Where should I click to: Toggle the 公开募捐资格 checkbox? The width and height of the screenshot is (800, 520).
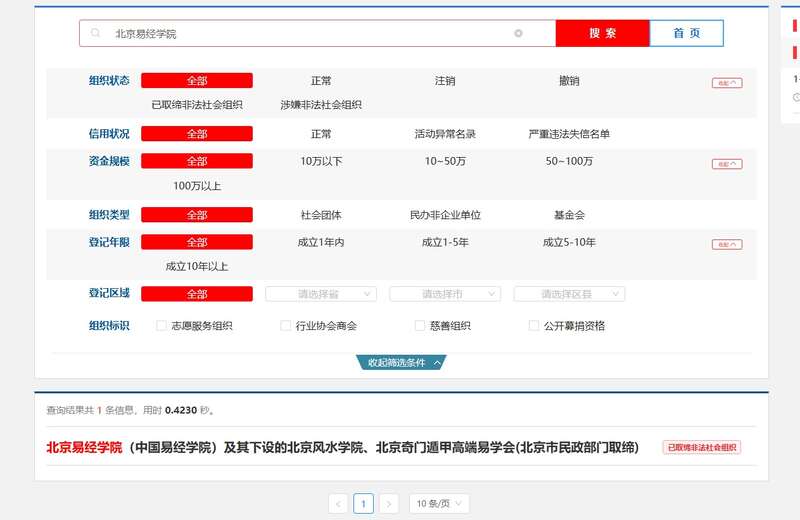[534, 326]
